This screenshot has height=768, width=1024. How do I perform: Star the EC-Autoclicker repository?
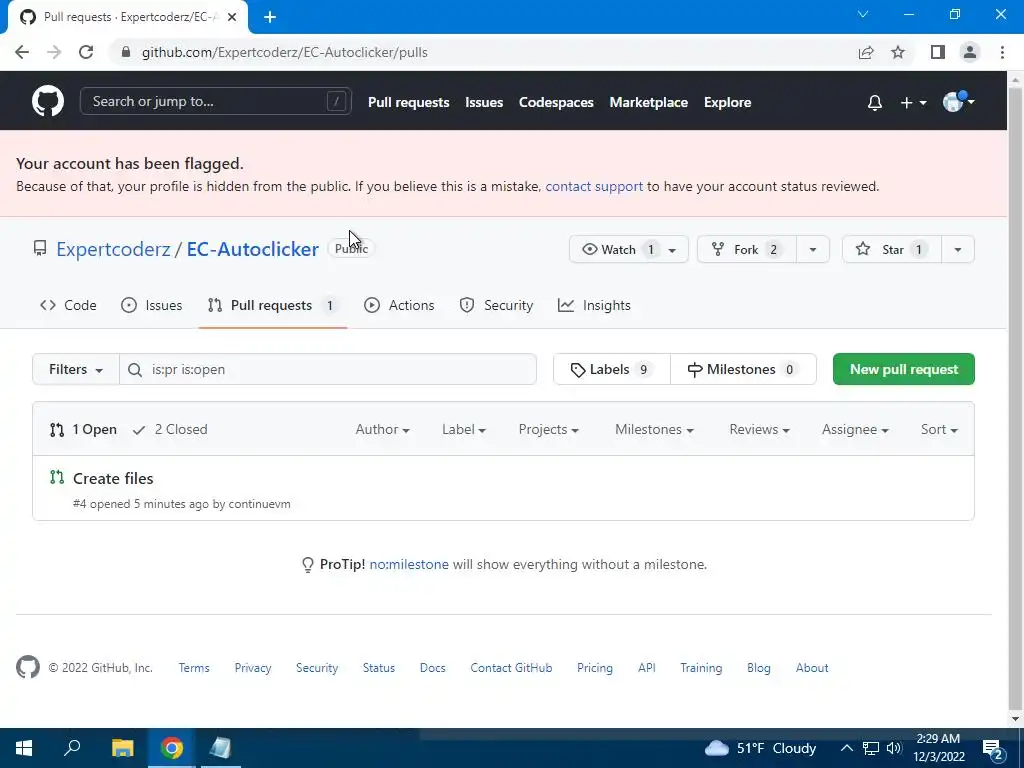(892, 249)
